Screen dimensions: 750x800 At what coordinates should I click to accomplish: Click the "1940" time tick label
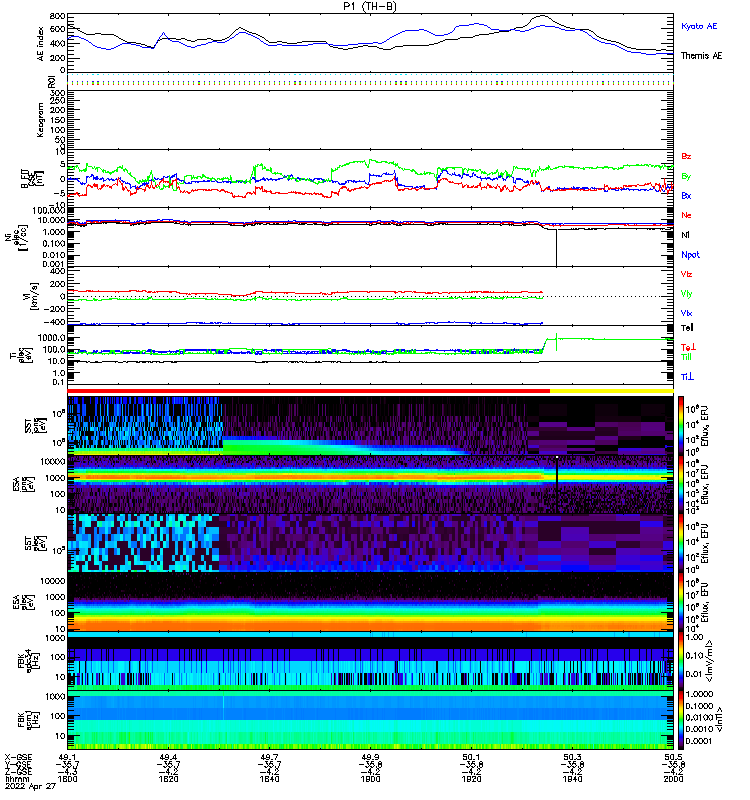coord(572,779)
